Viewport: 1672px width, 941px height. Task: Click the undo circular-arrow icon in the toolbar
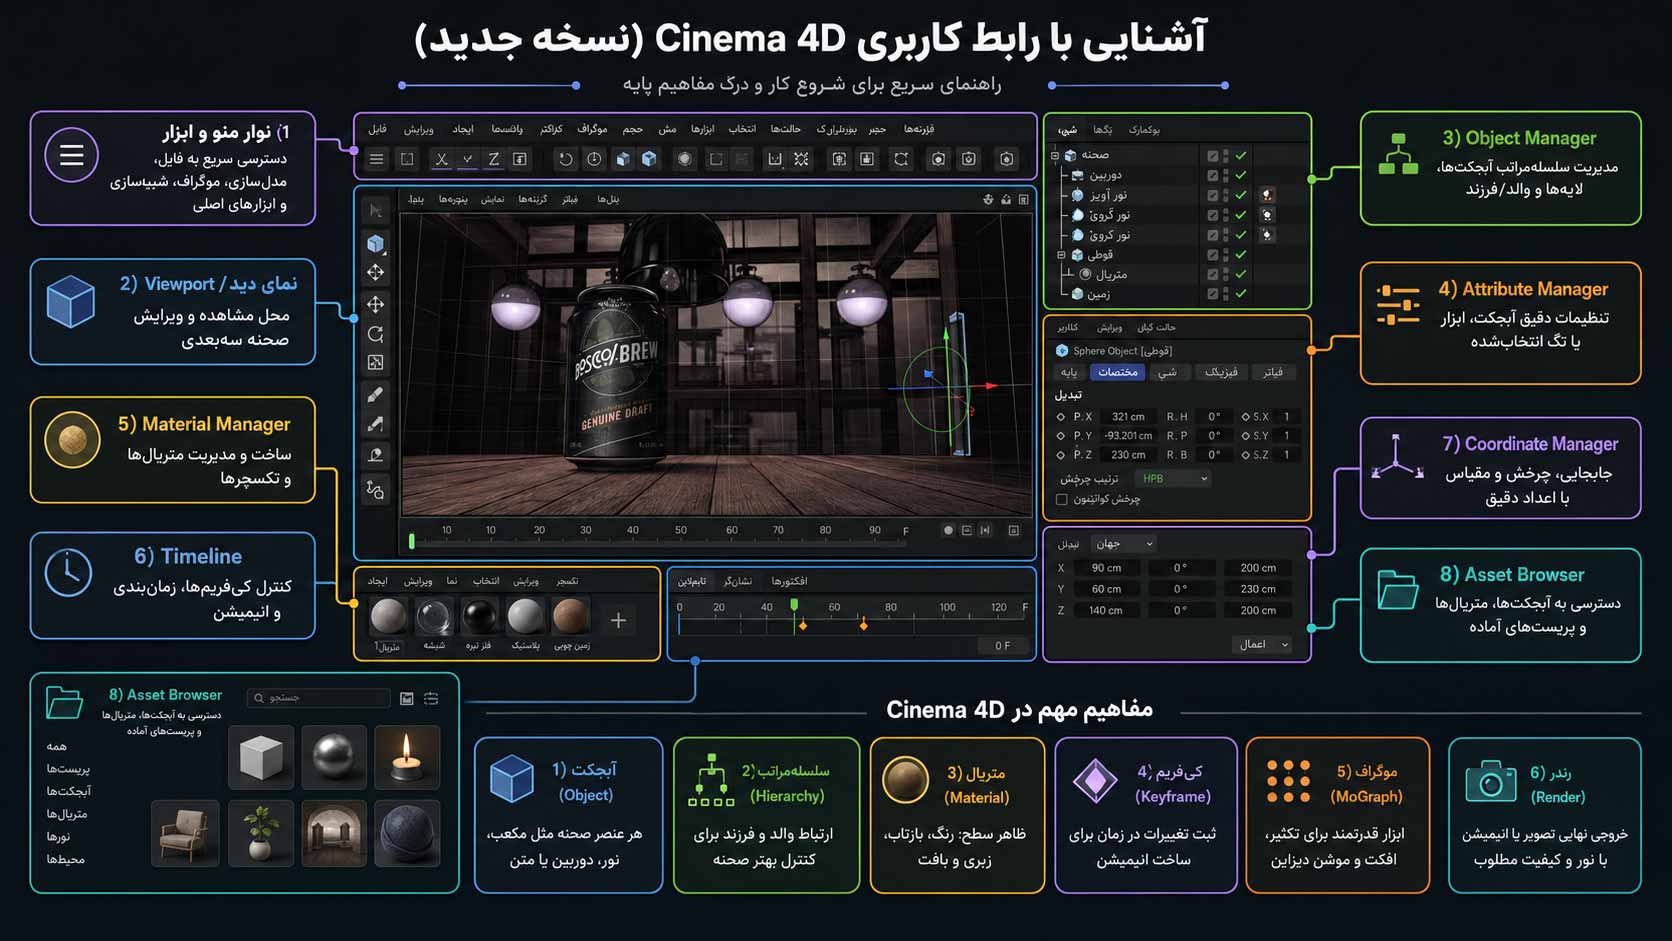point(566,159)
